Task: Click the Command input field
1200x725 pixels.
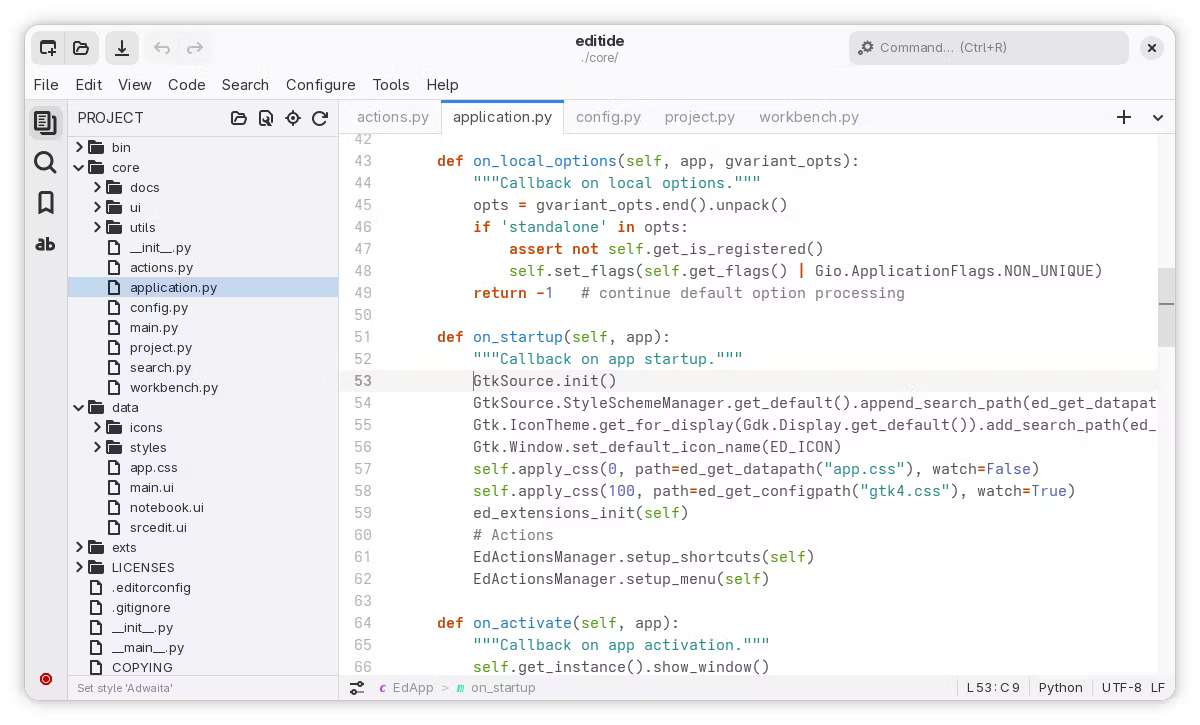Action: tap(989, 47)
